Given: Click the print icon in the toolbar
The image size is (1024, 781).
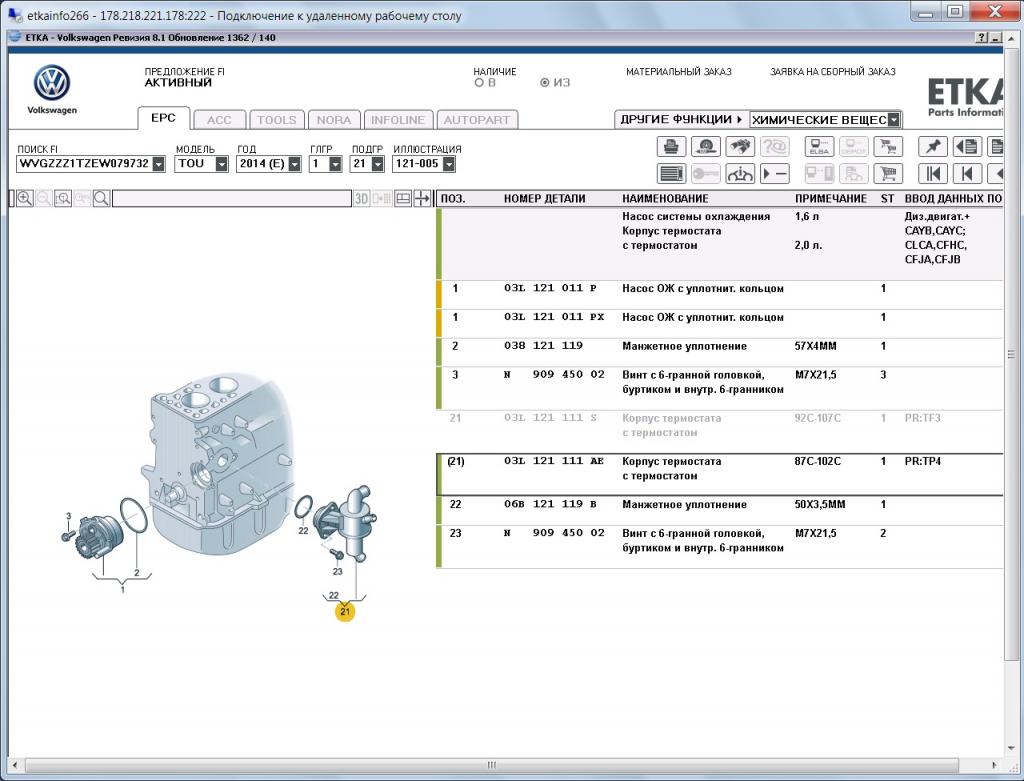Looking at the screenshot, I should point(671,146).
